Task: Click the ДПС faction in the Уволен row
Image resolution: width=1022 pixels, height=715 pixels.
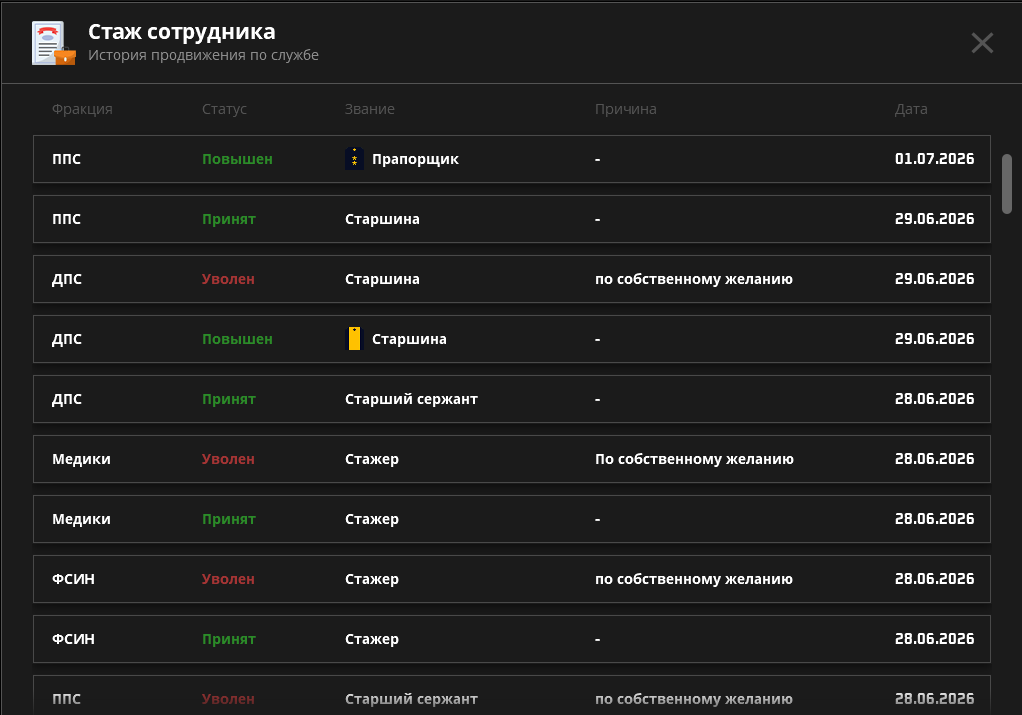Action: 67,279
